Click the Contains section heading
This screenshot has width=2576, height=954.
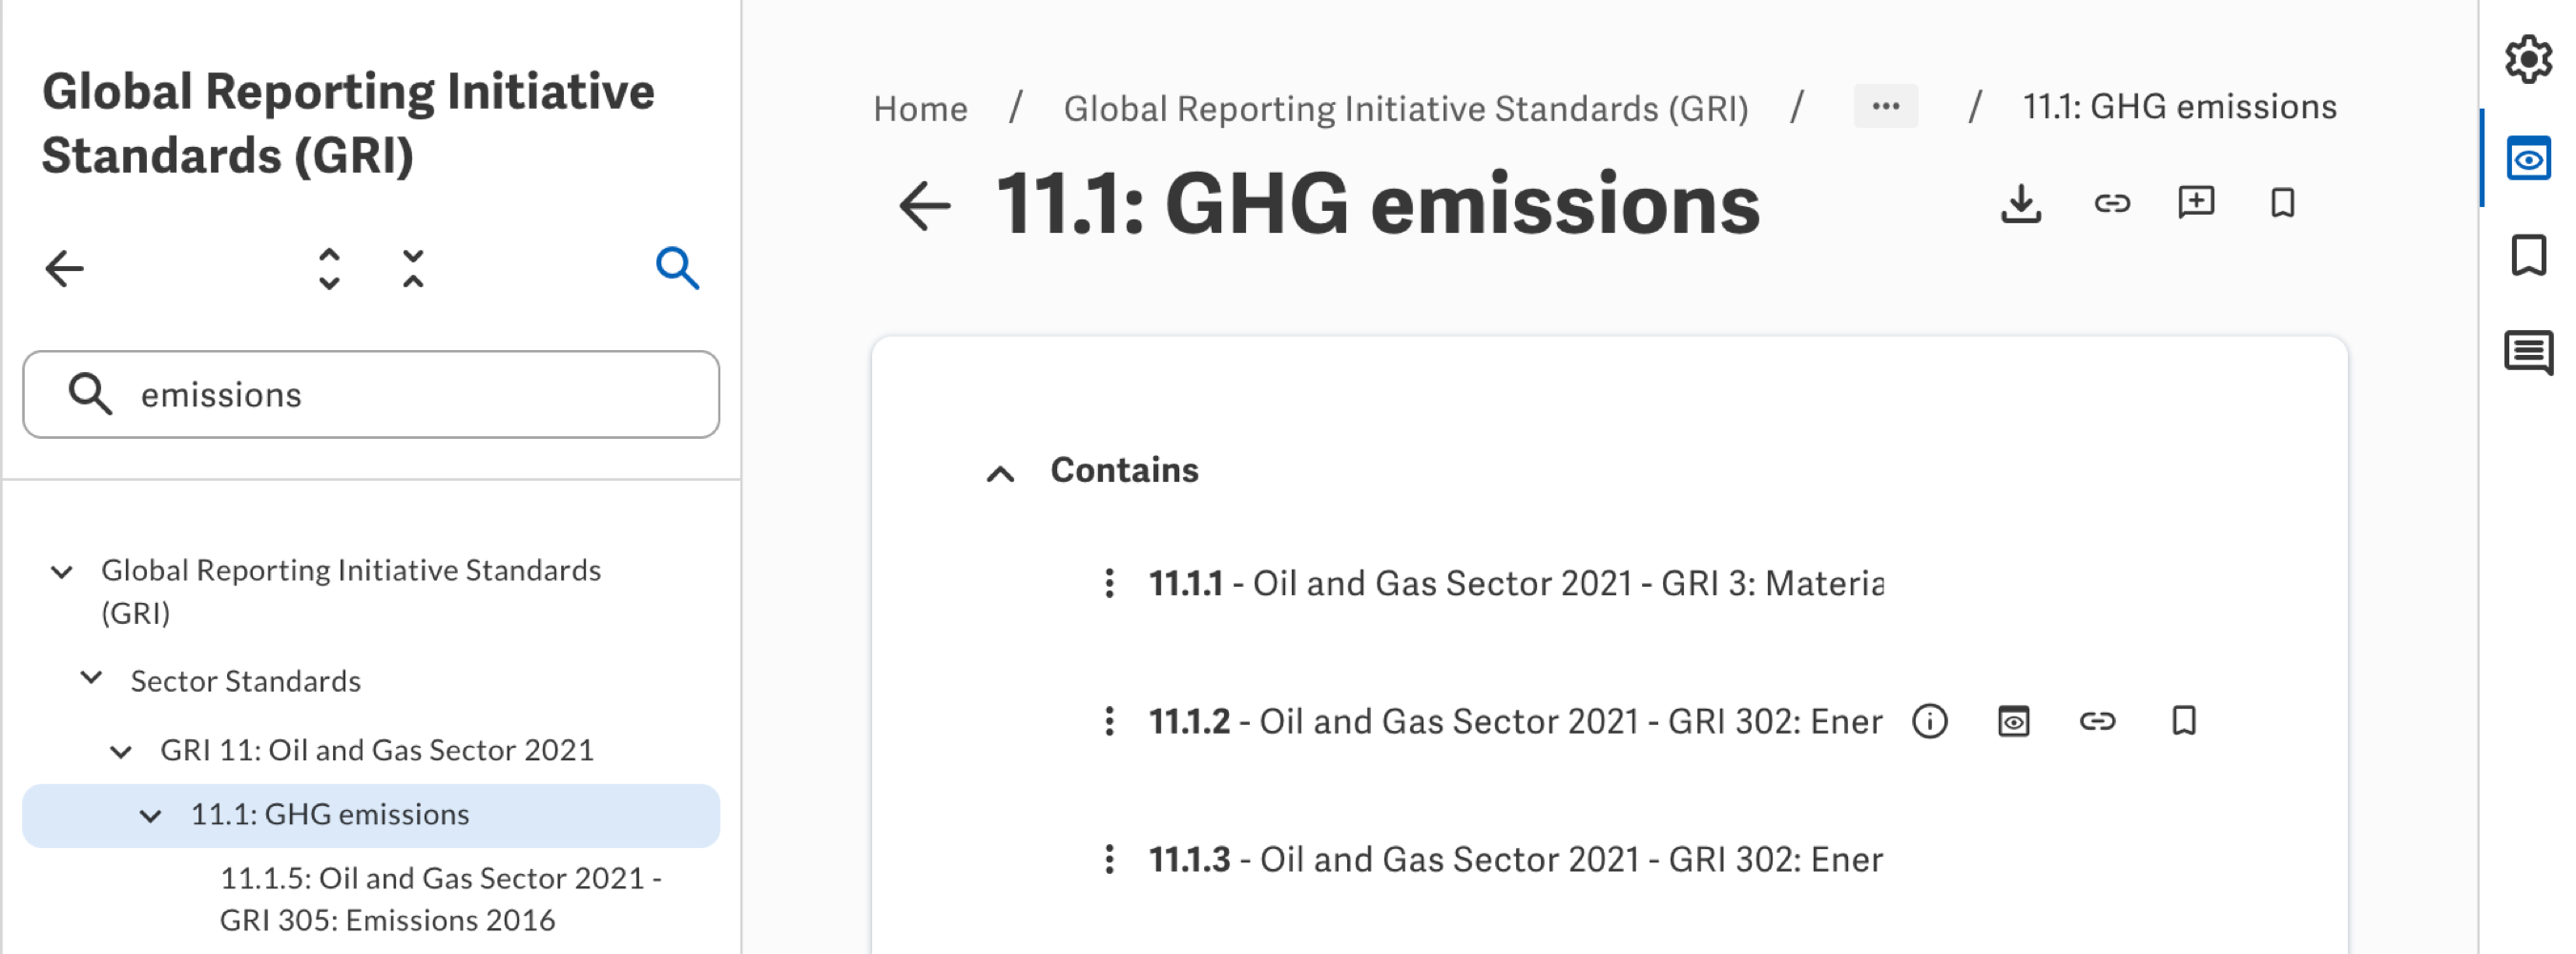(x=1125, y=470)
